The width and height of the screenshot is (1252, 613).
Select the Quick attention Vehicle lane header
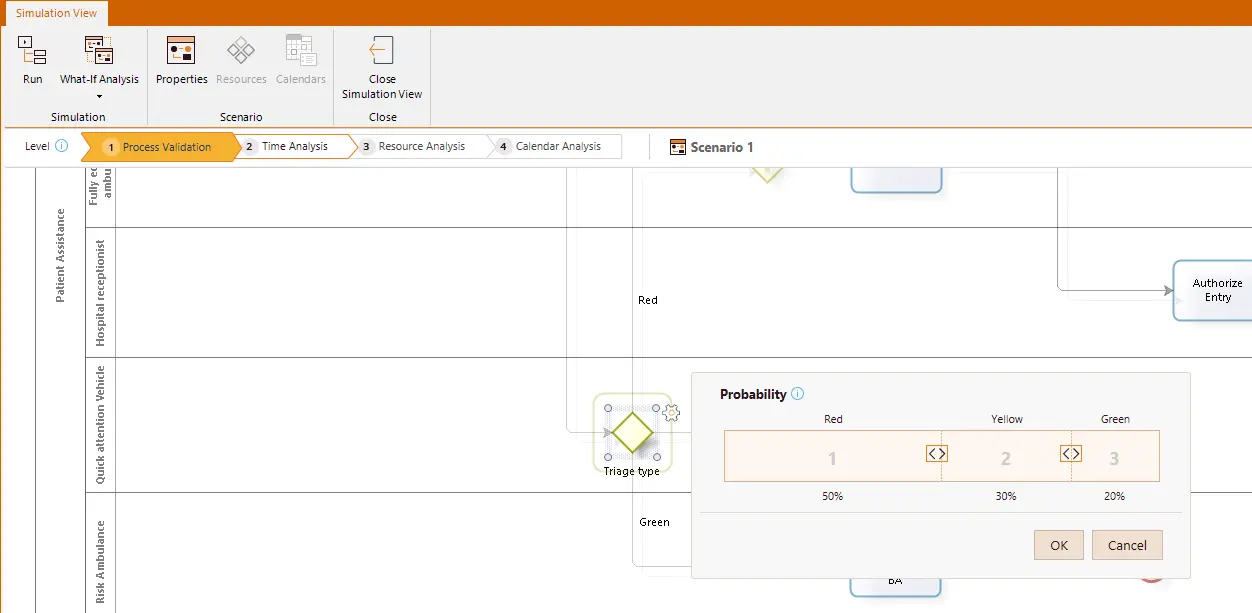click(101, 425)
